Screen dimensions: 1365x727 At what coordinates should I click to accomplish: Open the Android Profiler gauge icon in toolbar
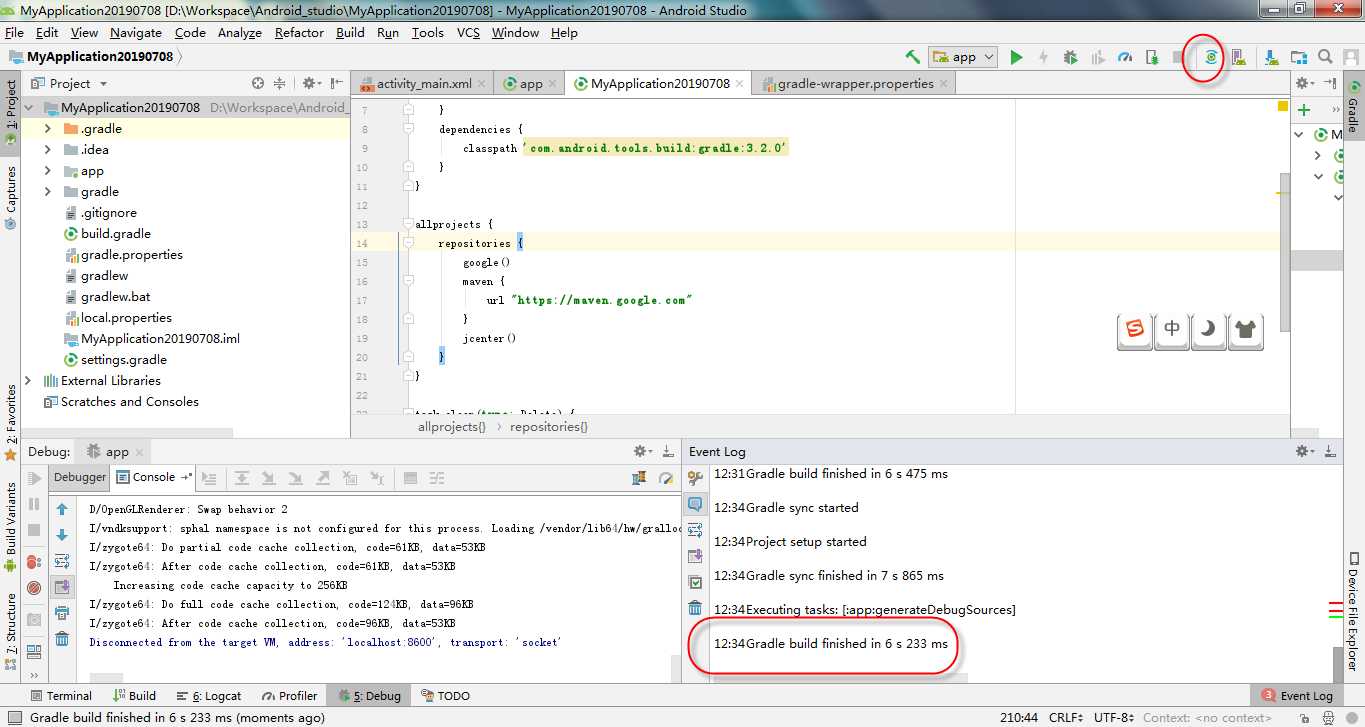(1125, 58)
